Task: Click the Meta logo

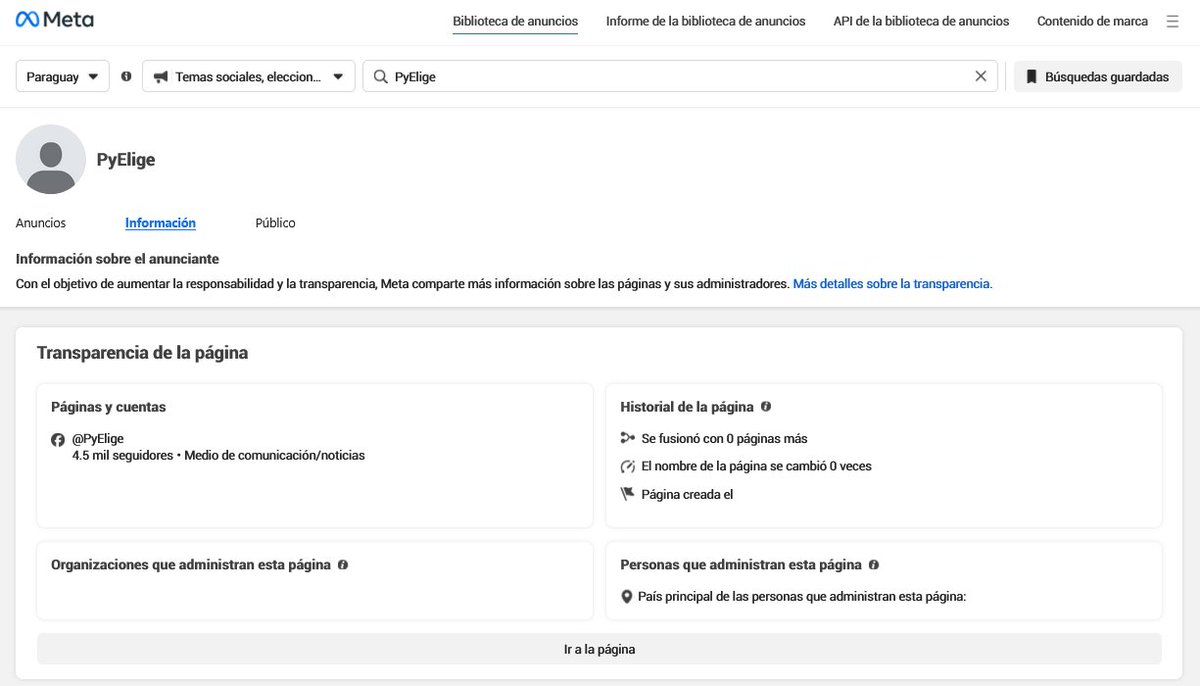Action: pyautogui.click(x=55, y=20)
